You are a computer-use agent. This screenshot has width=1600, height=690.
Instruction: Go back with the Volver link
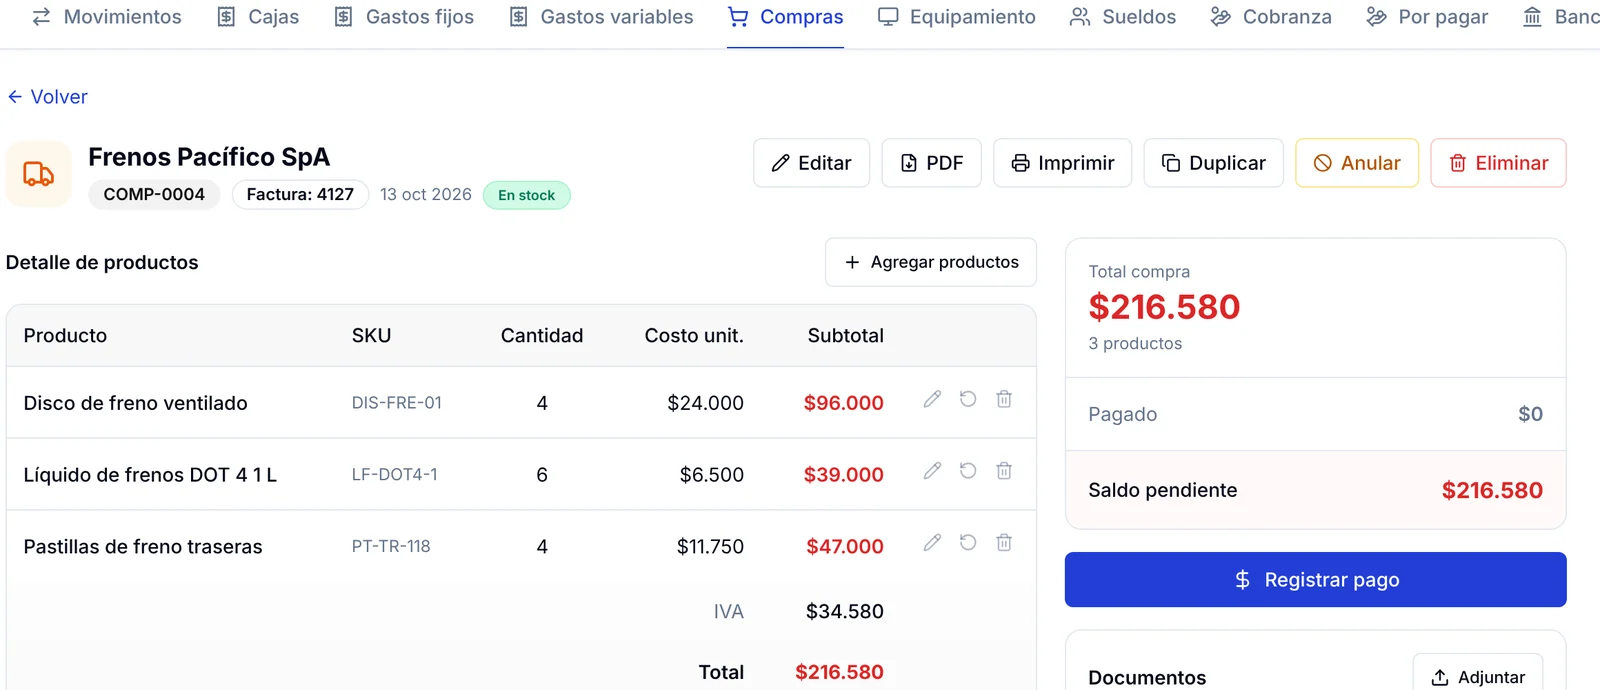[47, 97]
